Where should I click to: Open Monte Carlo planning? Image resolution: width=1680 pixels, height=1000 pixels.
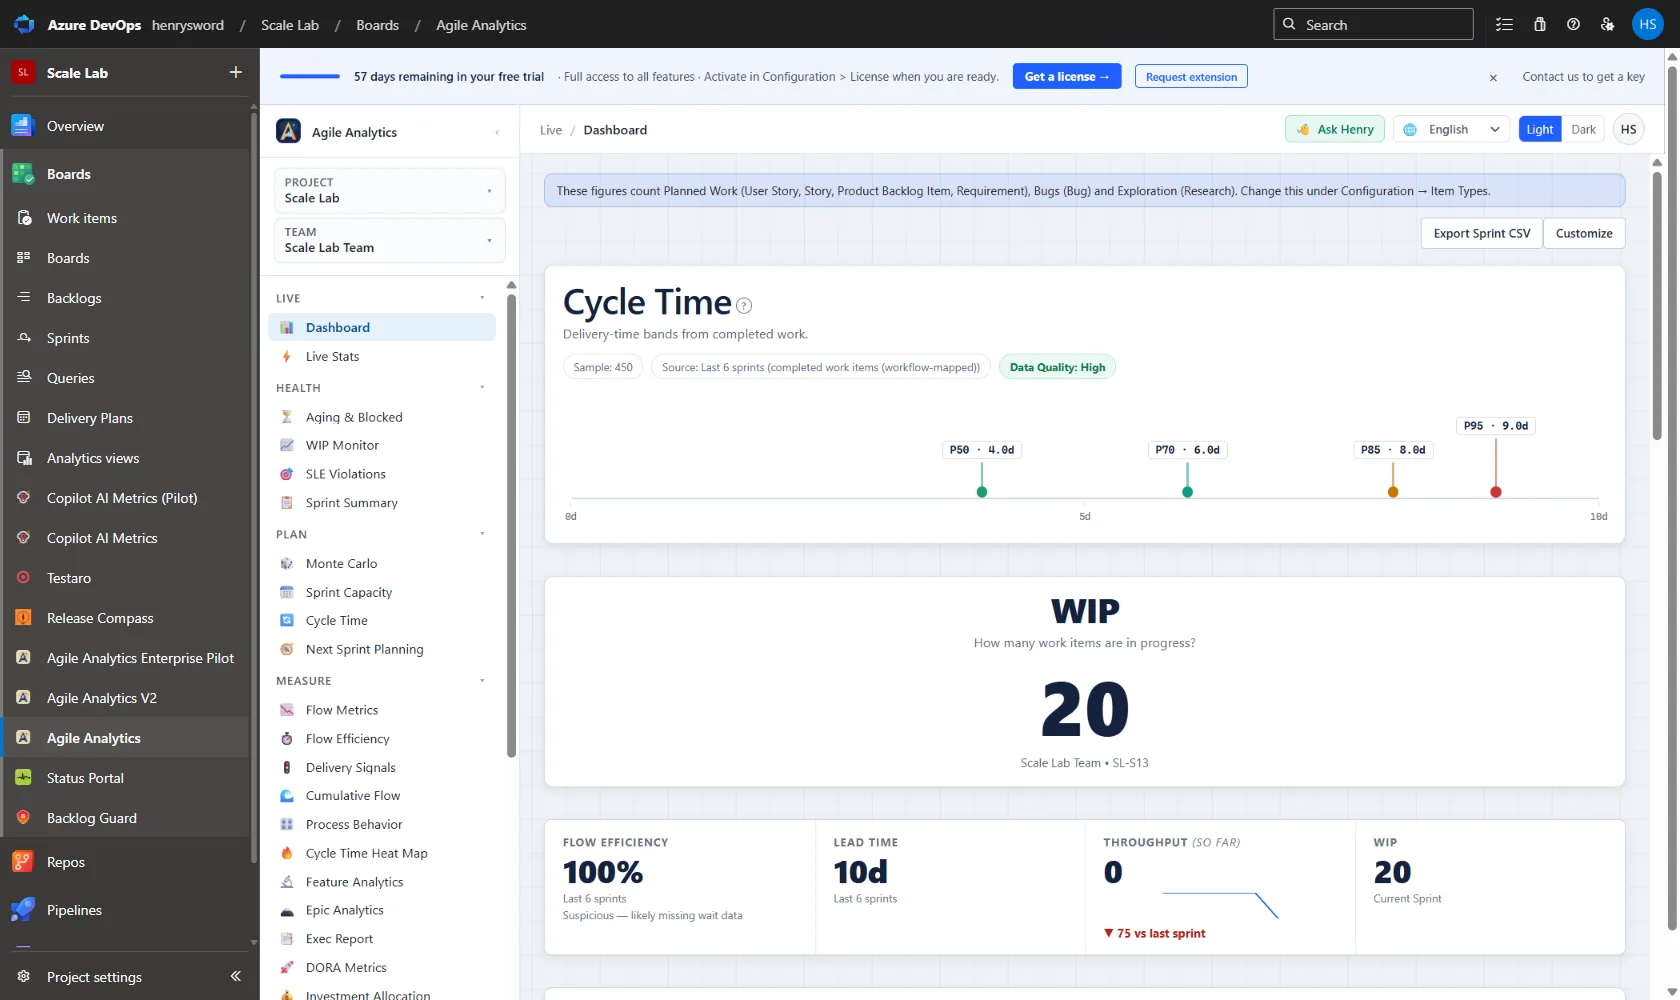(x=382, y=563)
